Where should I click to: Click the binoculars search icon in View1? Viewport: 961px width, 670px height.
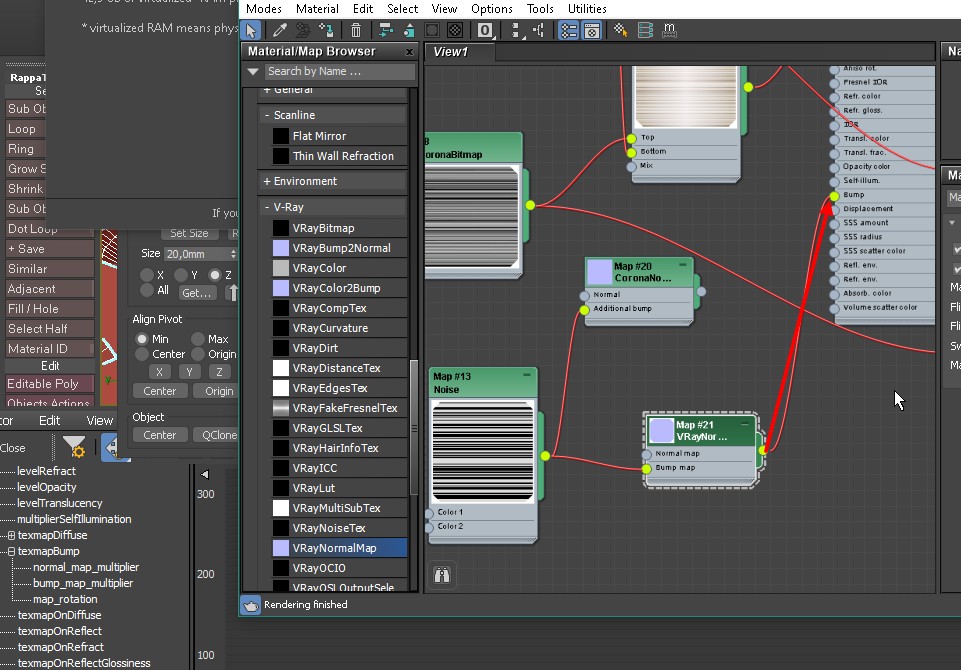click(x=442, y=574)
